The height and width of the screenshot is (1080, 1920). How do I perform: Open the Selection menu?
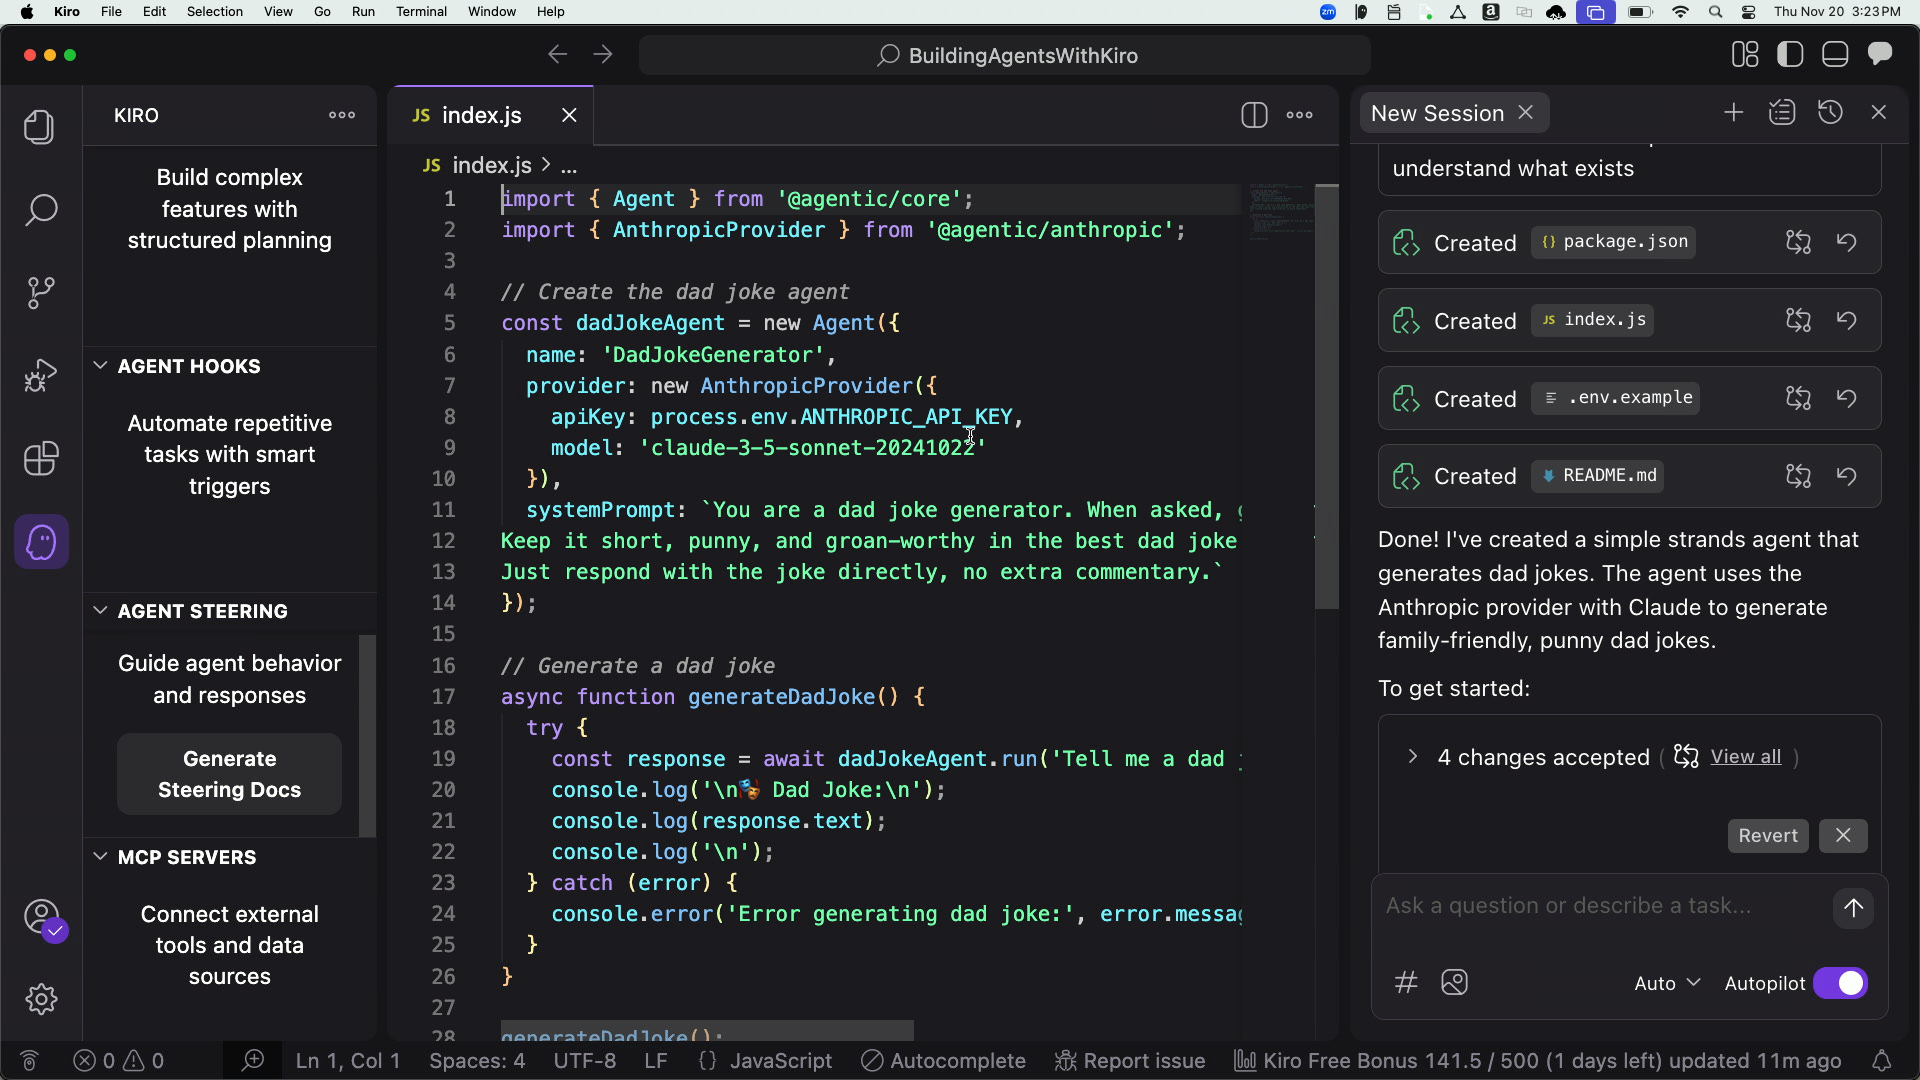pyautogui.click(x=214, y=12)
